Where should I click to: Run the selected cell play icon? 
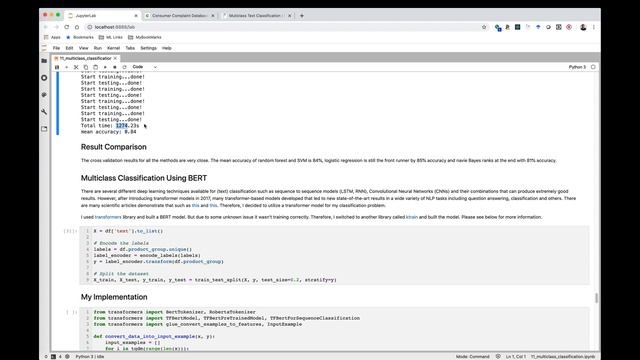[x=105, y=67]
